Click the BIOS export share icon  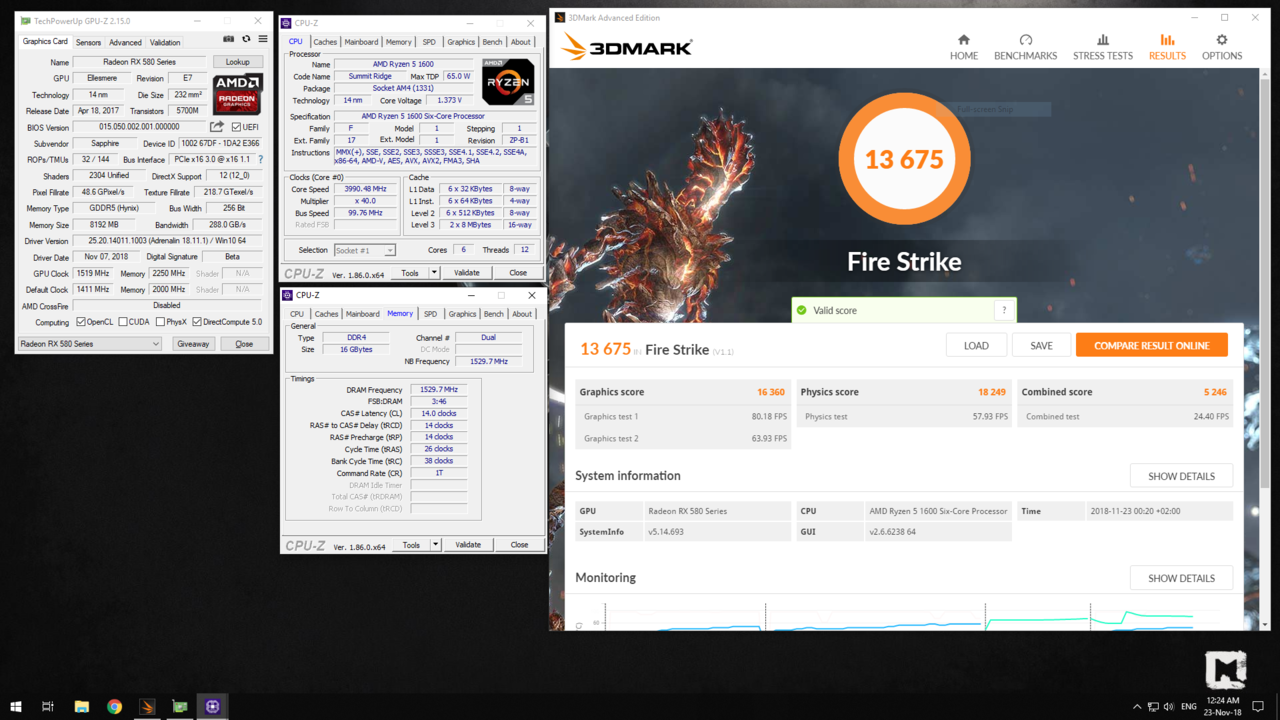tap(217, 127)
